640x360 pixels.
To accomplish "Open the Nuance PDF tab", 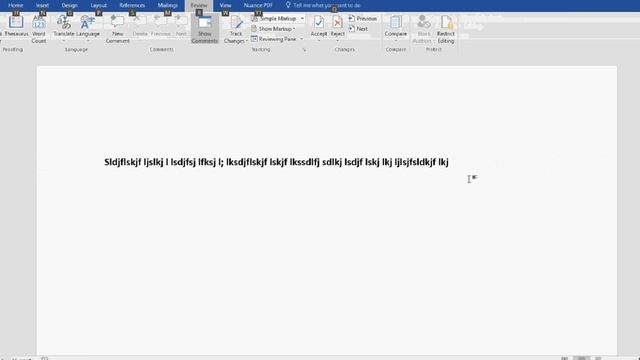I will click(x=258, y=5).
